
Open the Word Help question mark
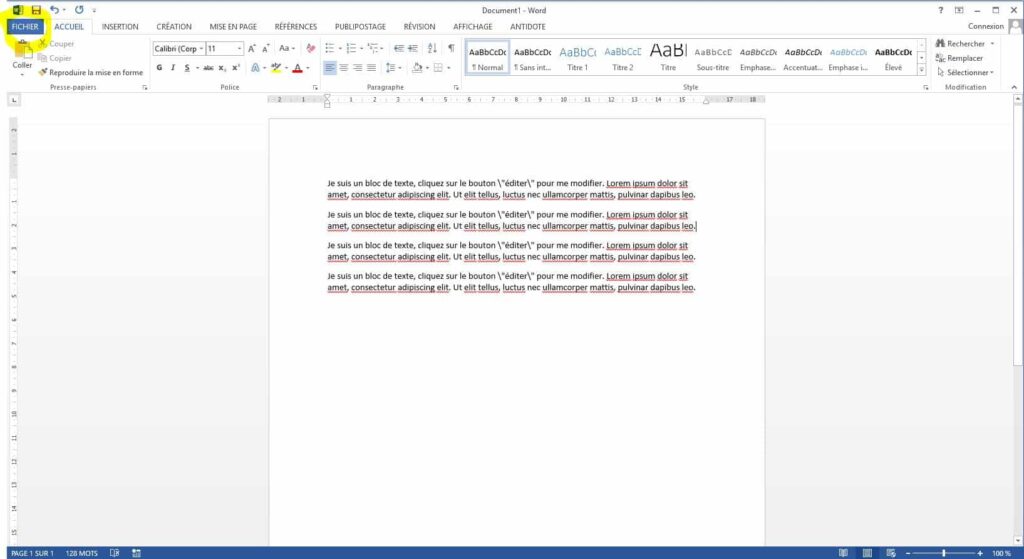click(x=940, y=10)
